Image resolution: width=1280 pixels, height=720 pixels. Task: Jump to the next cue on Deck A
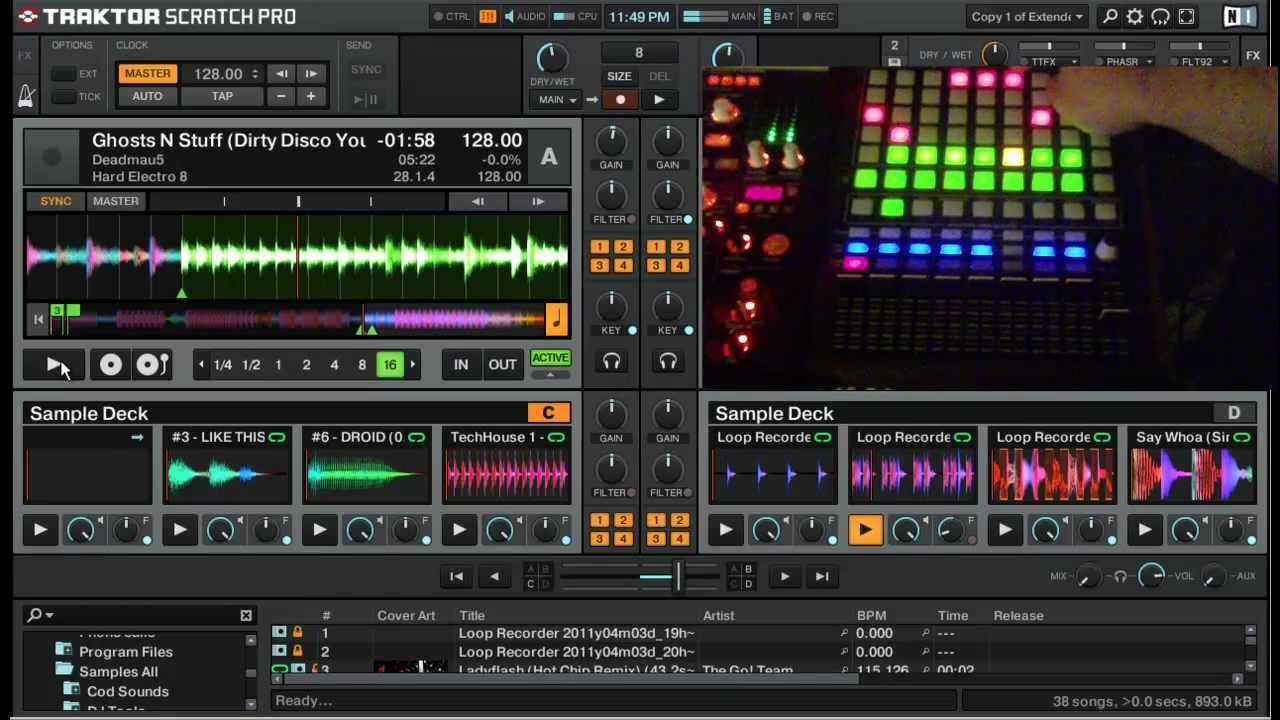538,201
